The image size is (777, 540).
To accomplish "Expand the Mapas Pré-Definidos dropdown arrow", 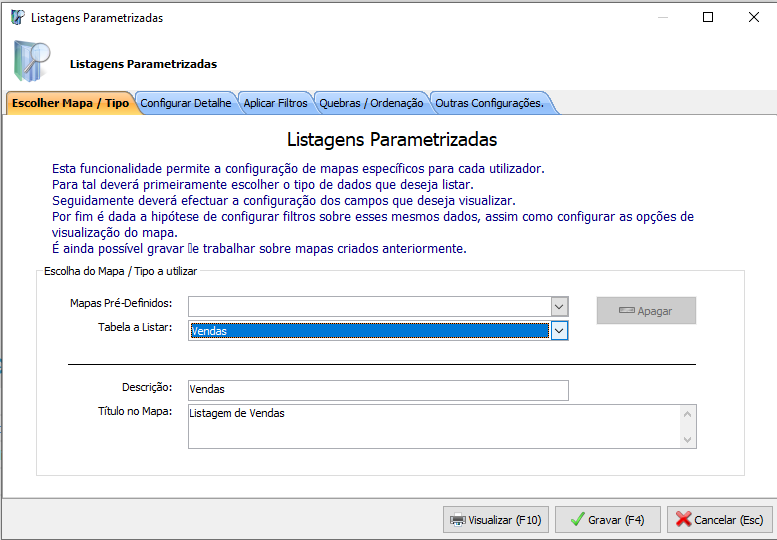I will pos(559,306).
